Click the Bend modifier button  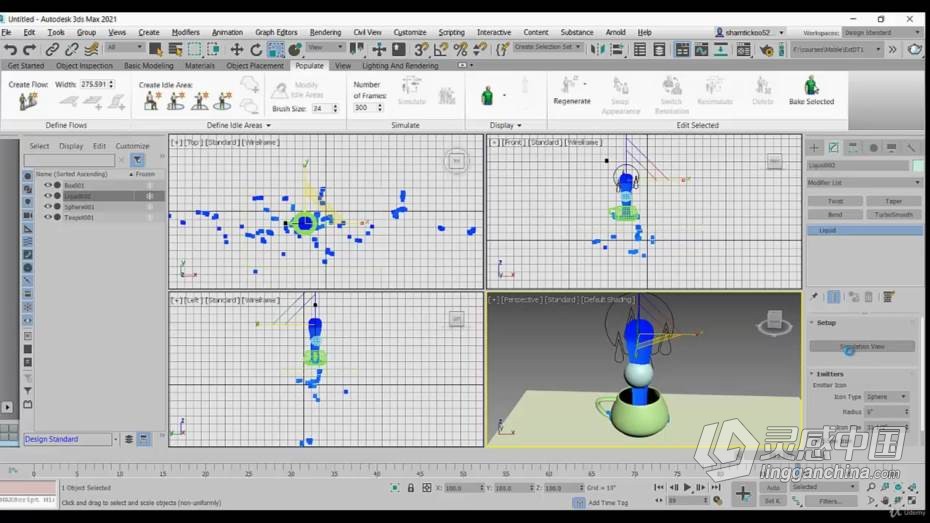[x=835, y=215]
